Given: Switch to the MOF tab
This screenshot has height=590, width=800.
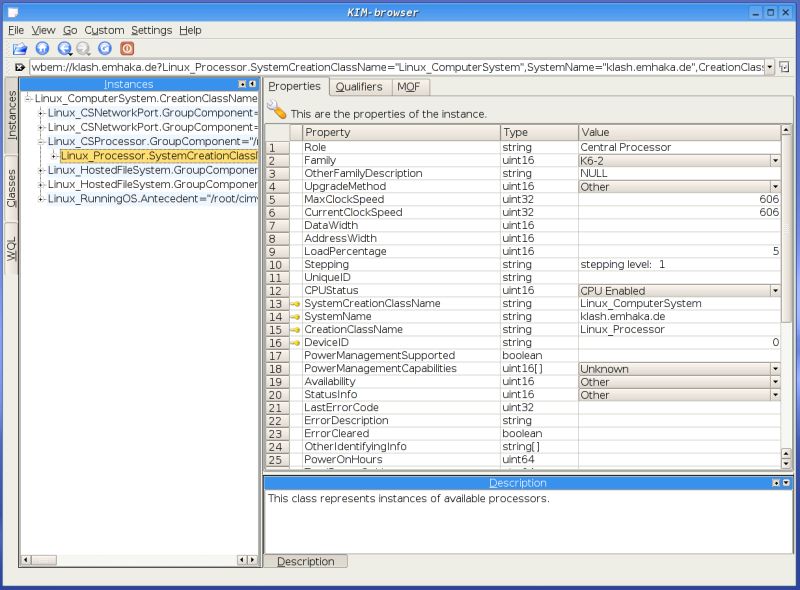Looking at the screenshot, I should 409,87.
